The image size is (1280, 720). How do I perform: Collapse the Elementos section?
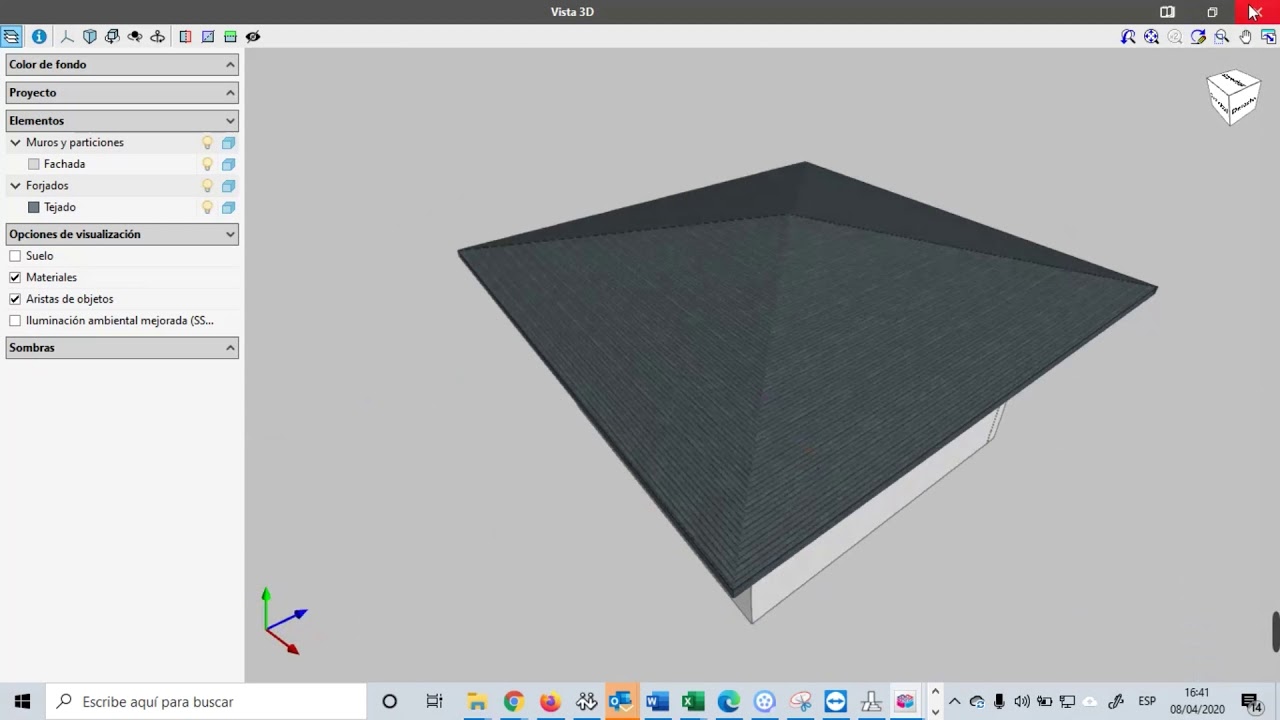[122, 120]
